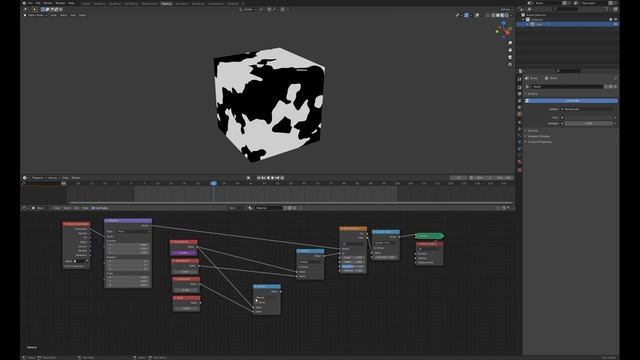Screen dimensions: 640x360
Task: Select the Cube row in outliner
Action: point(568,24)
